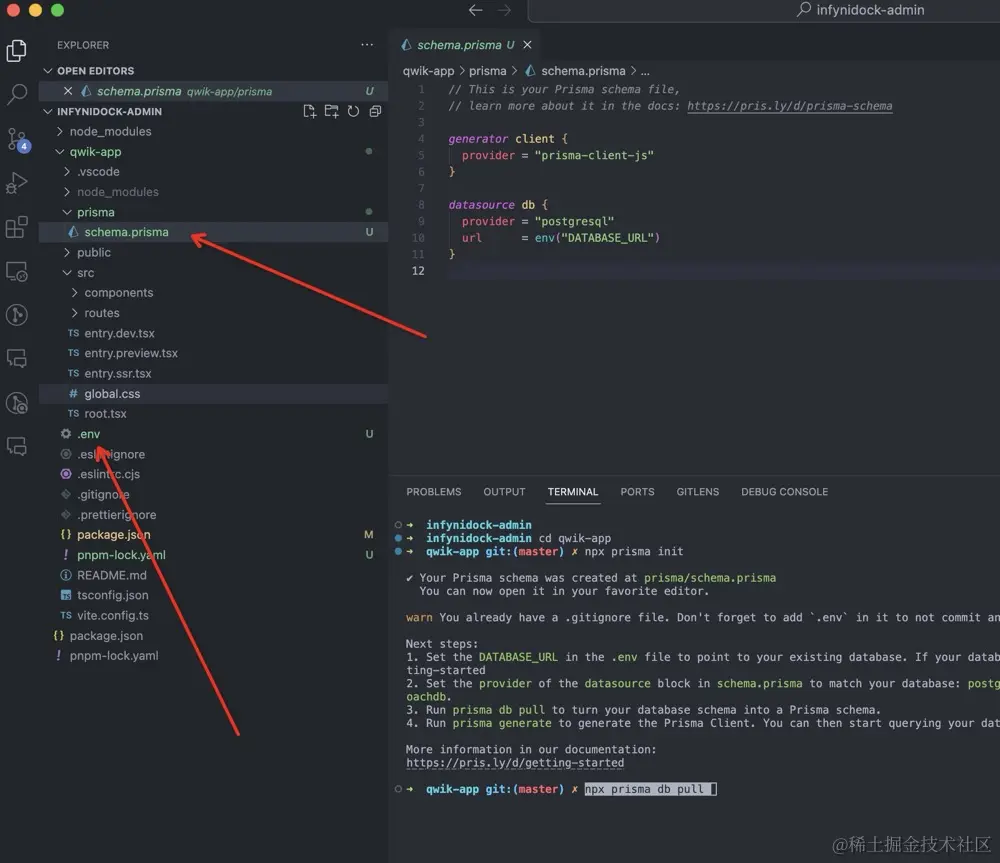Collapse the OPEN EDITORS section

click(x=47, y=71)
